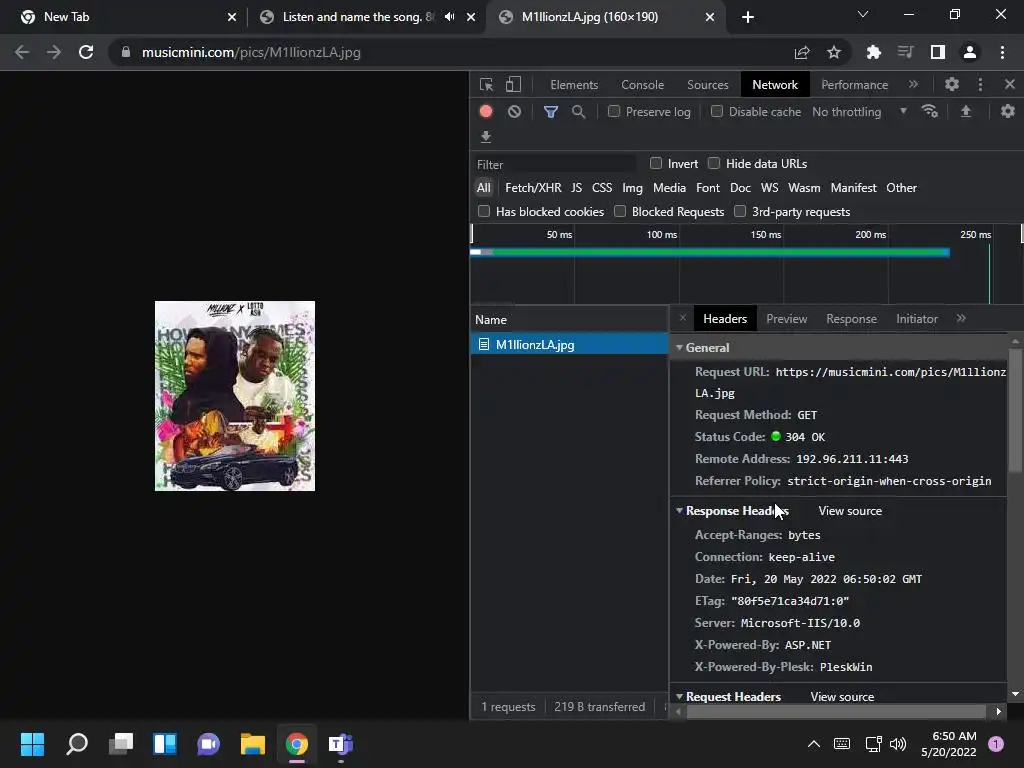Viewport: 1024px width, 768px height.
Task: Click the album cover image
Action: [234, 396]
